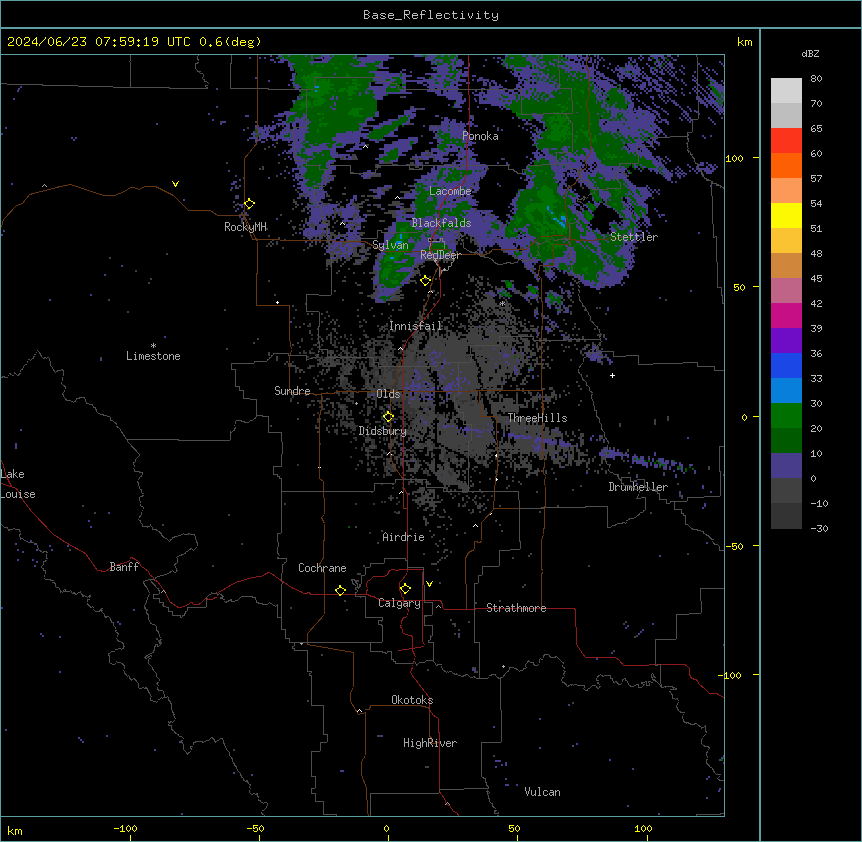Select the Blackfalds label
Viewport: 862px width, 842px height.
pos(441,223)
